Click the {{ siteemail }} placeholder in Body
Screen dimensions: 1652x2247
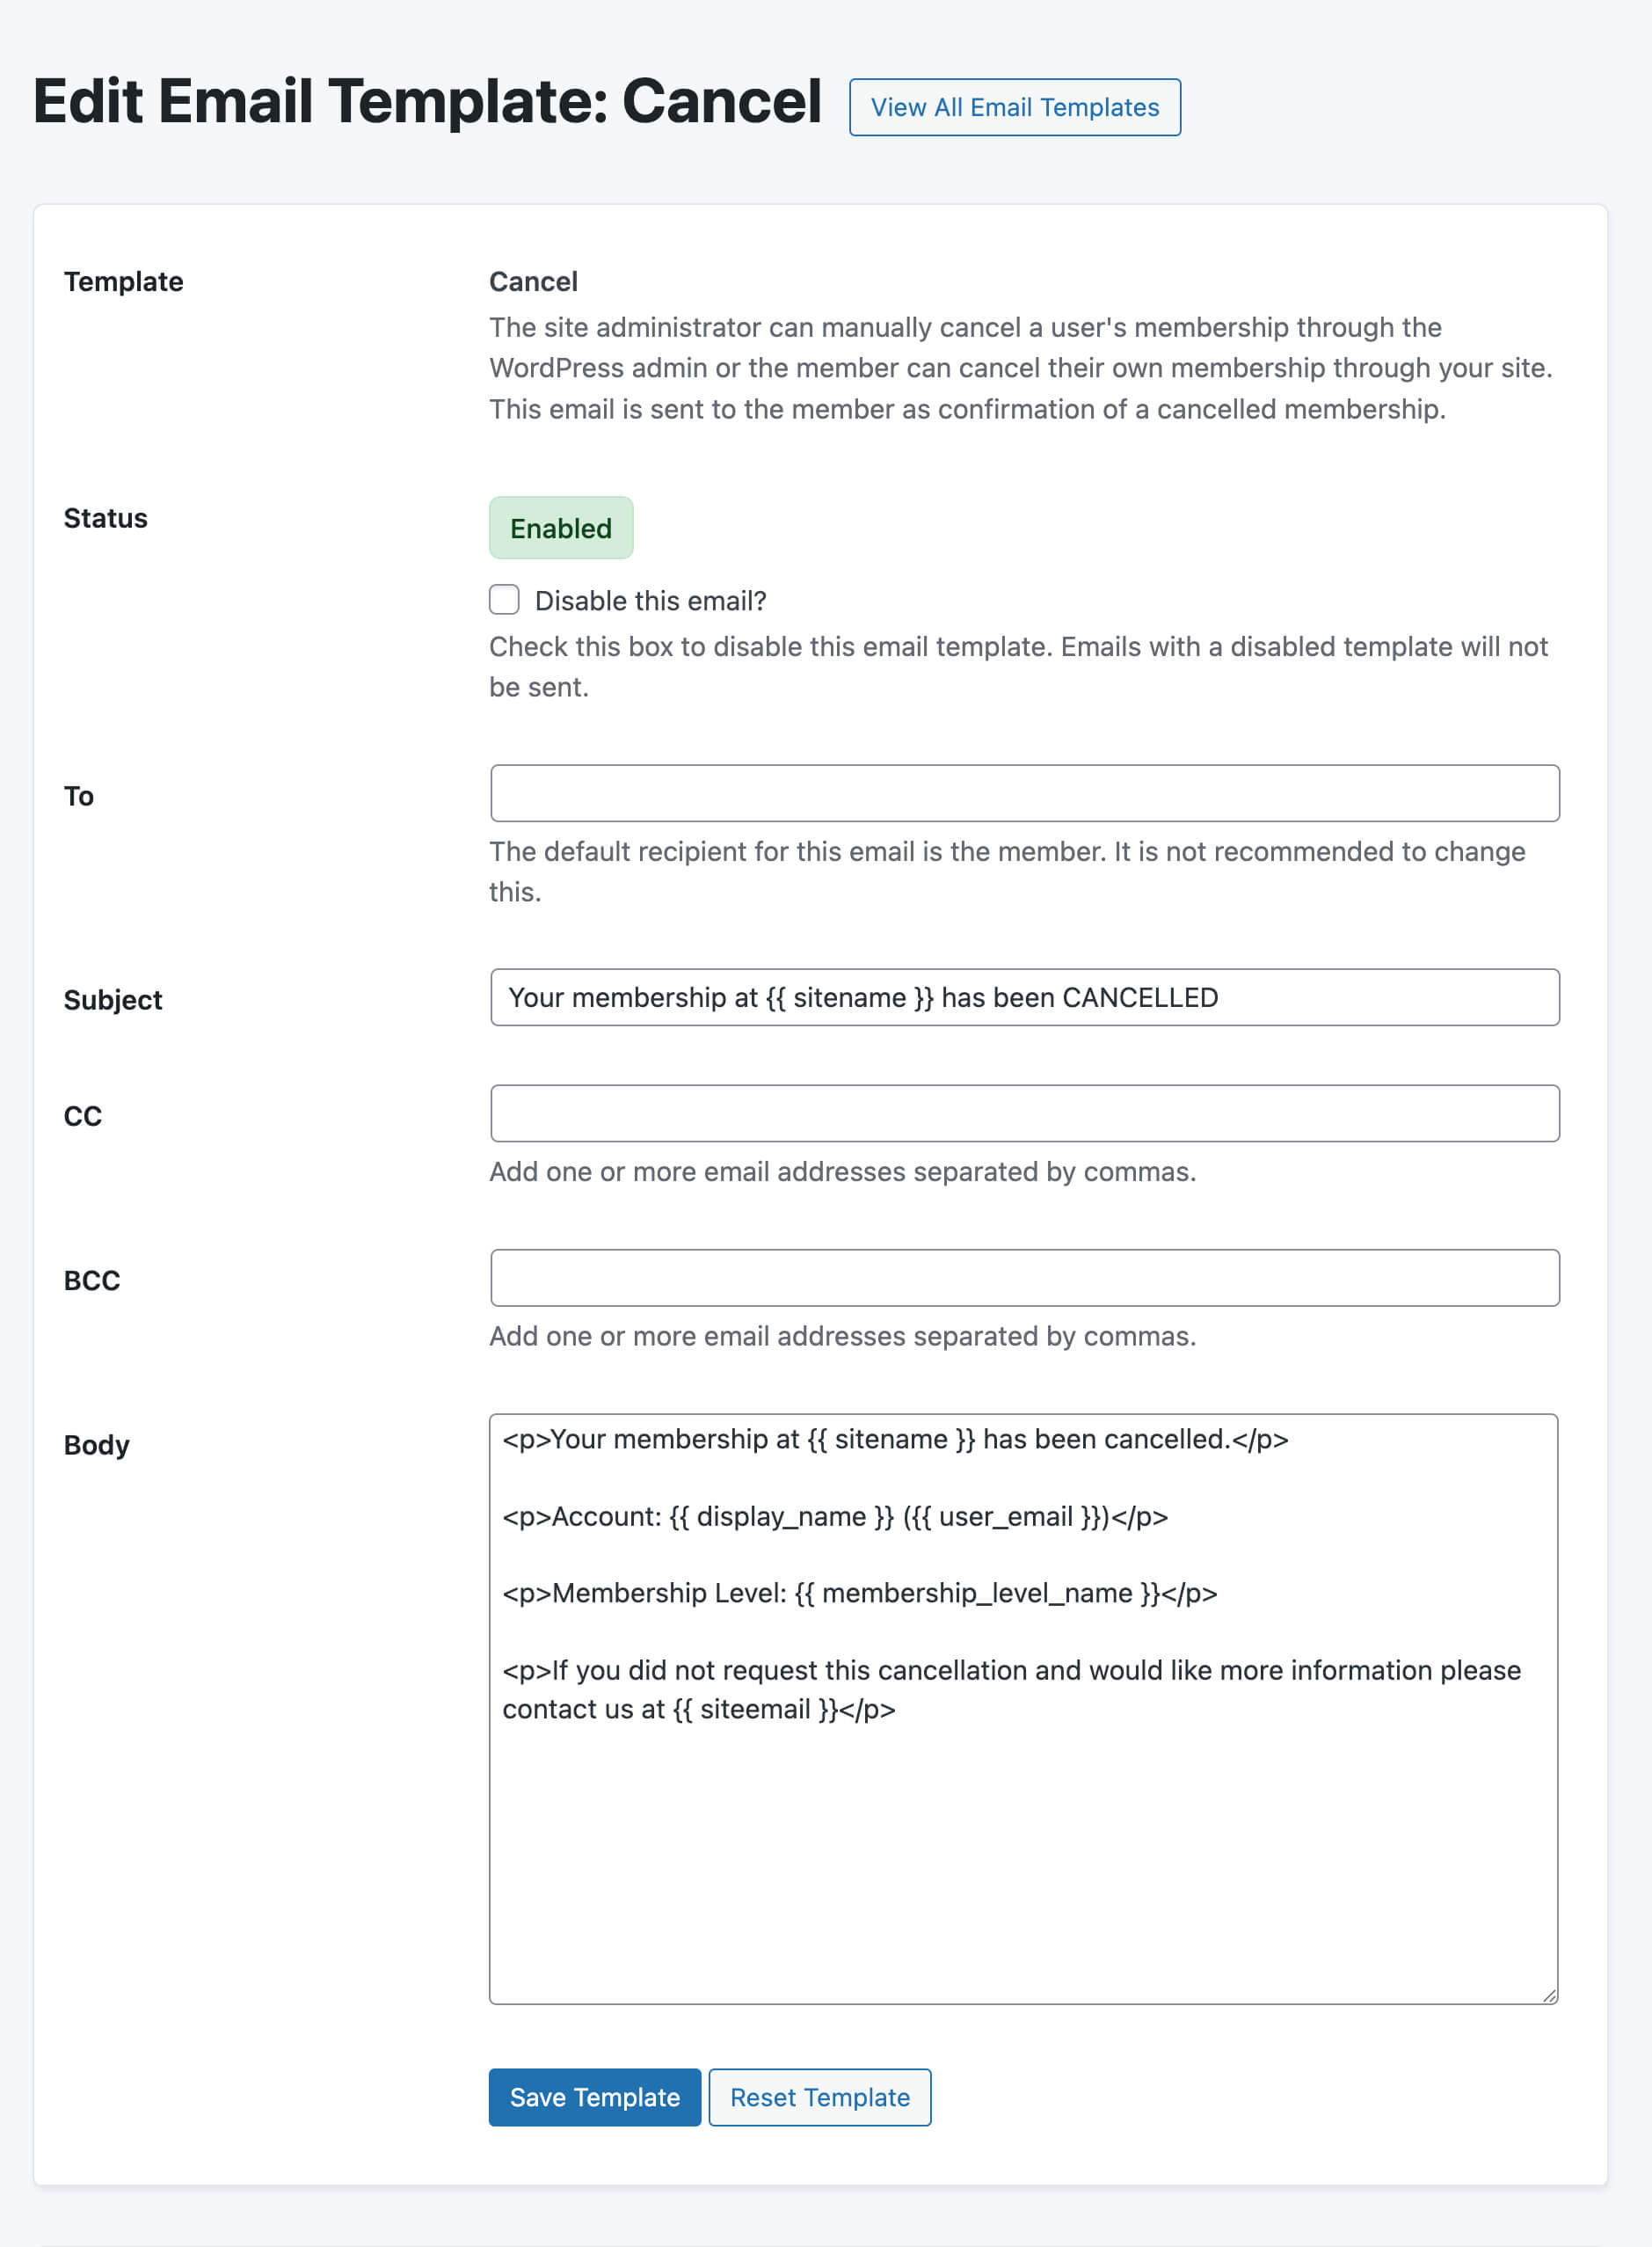[758, 1710]
